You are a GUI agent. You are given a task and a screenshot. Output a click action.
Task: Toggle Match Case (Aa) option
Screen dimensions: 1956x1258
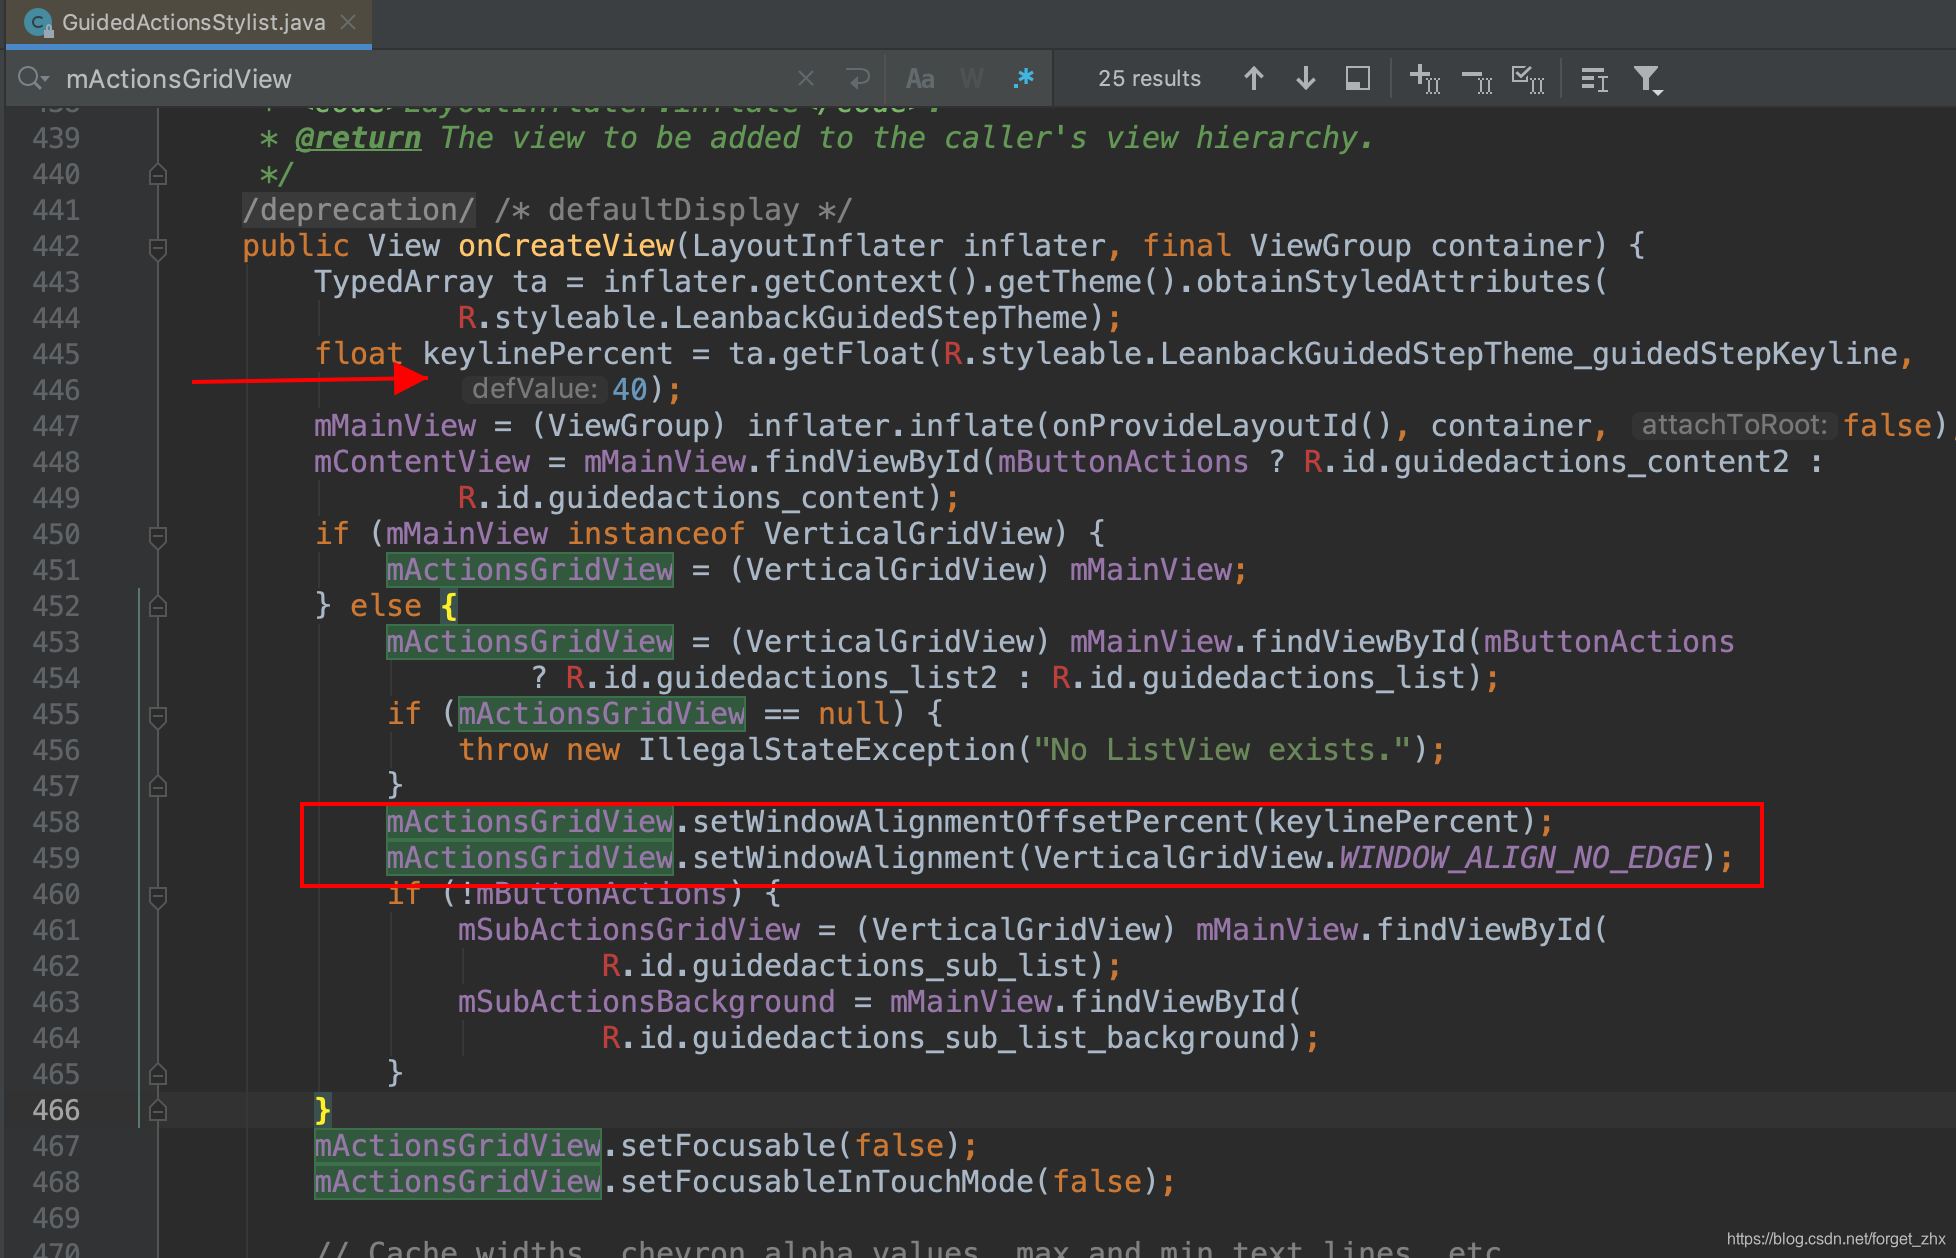pos(920,78)
